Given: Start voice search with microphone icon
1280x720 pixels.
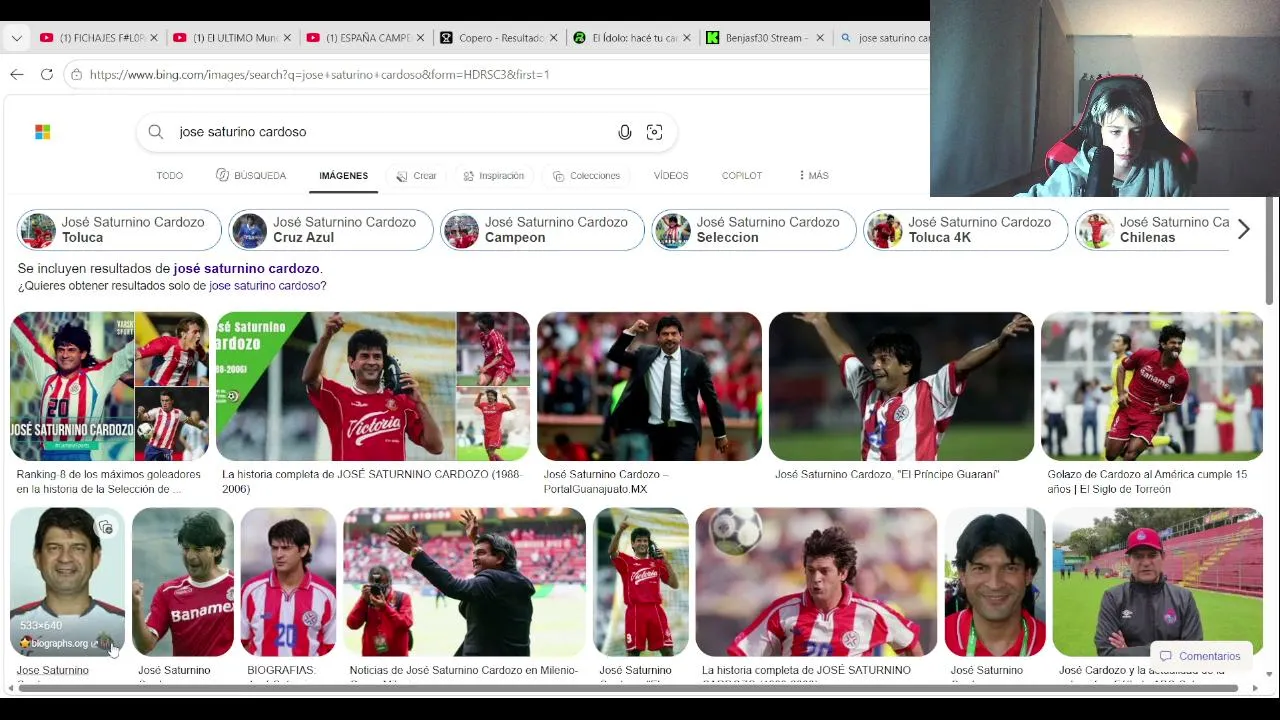Looking at the screenshot, I should [x=625, y=132].
